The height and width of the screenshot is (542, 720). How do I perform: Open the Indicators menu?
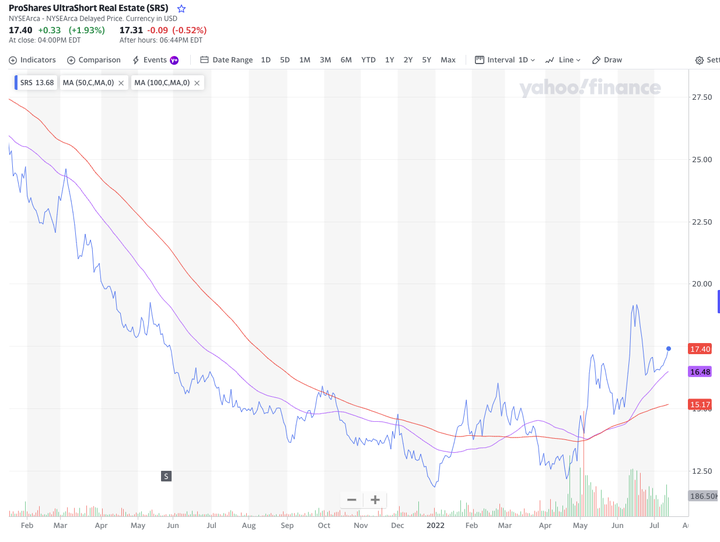point(32,60)
